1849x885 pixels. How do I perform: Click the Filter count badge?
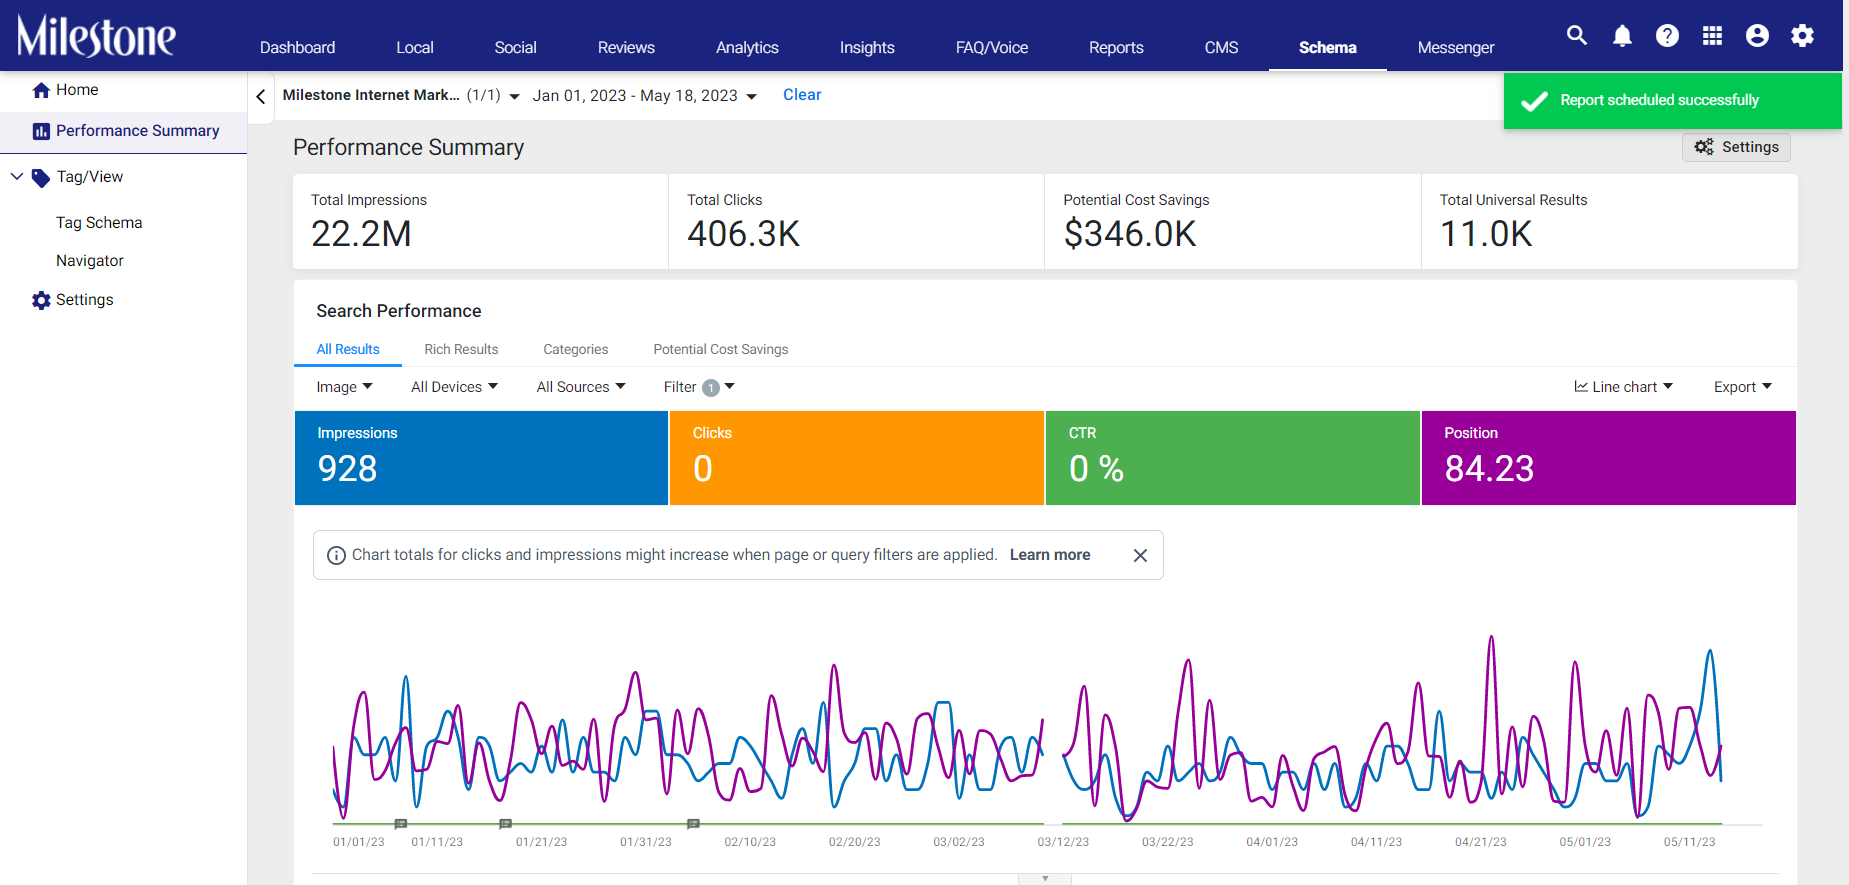pyautogui.click(x=711, y=388)
